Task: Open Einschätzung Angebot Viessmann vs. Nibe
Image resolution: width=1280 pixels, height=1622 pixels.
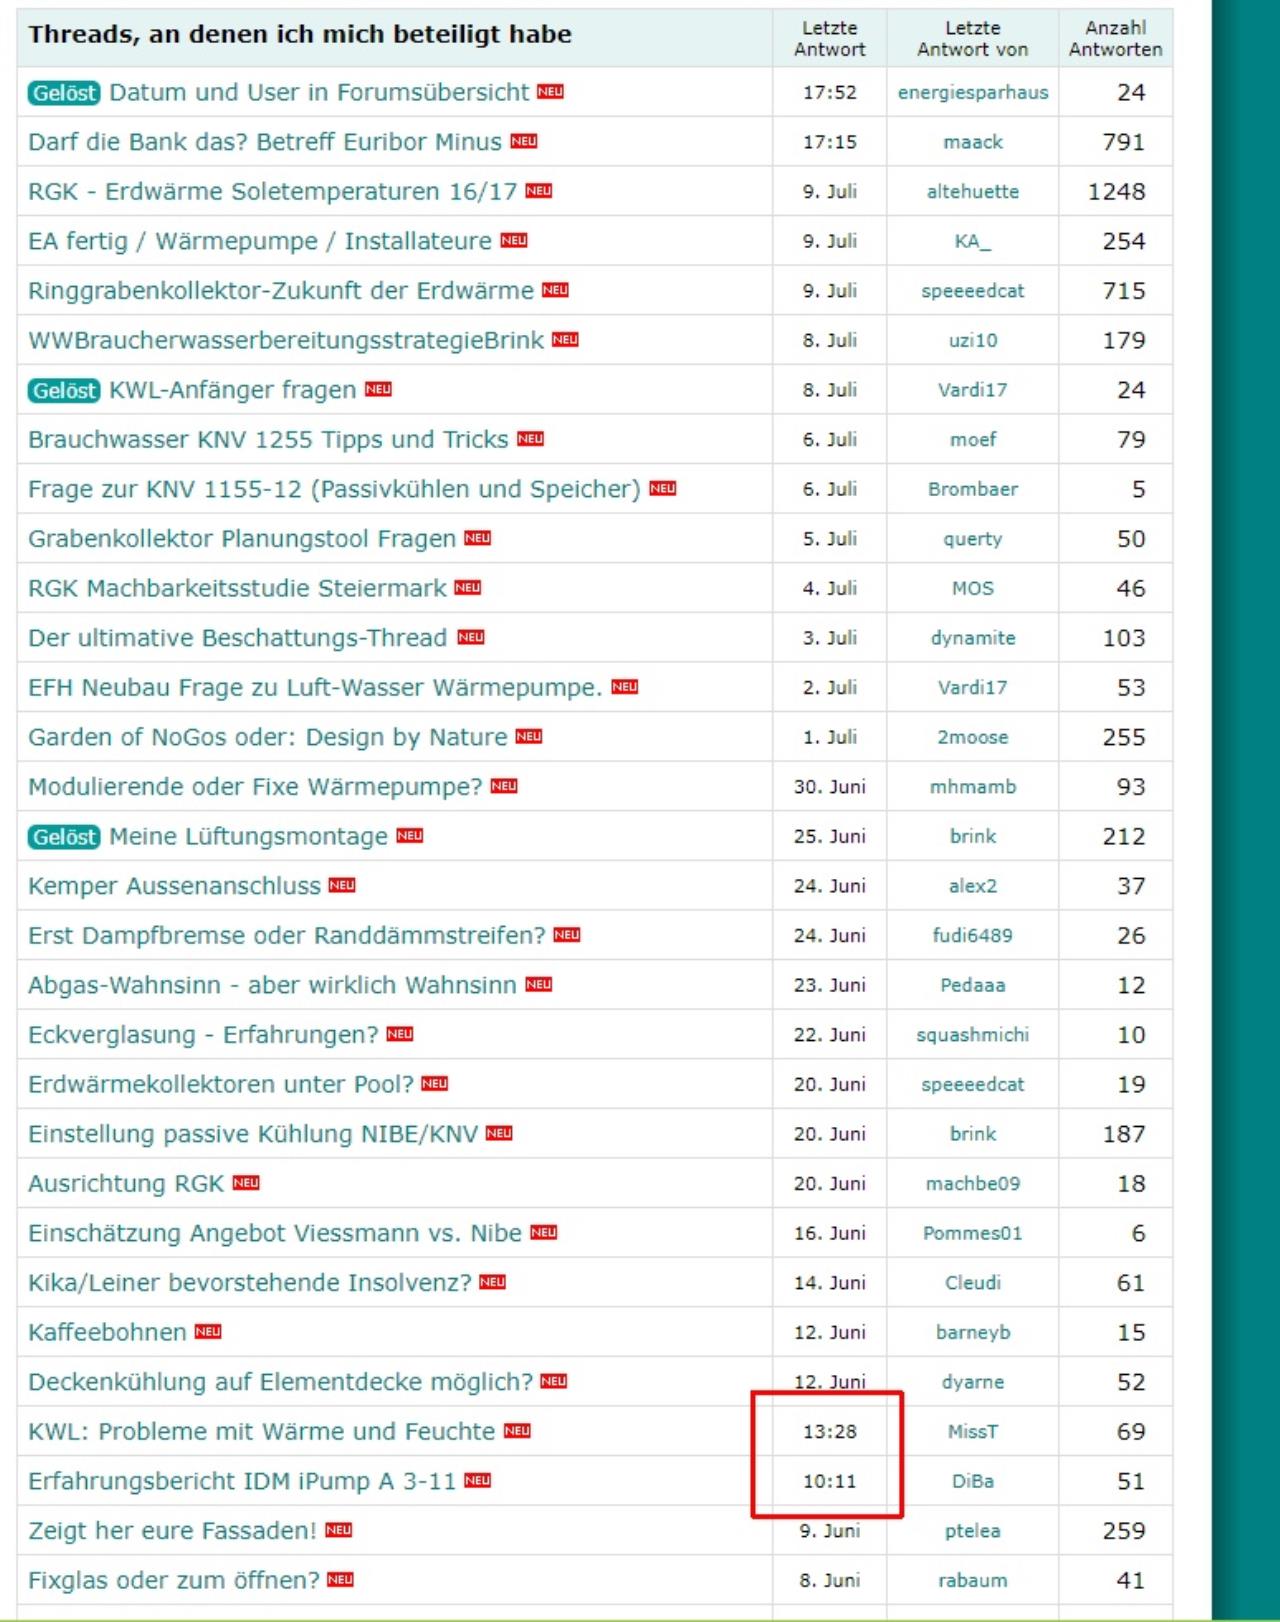Action: point(275,1233)
